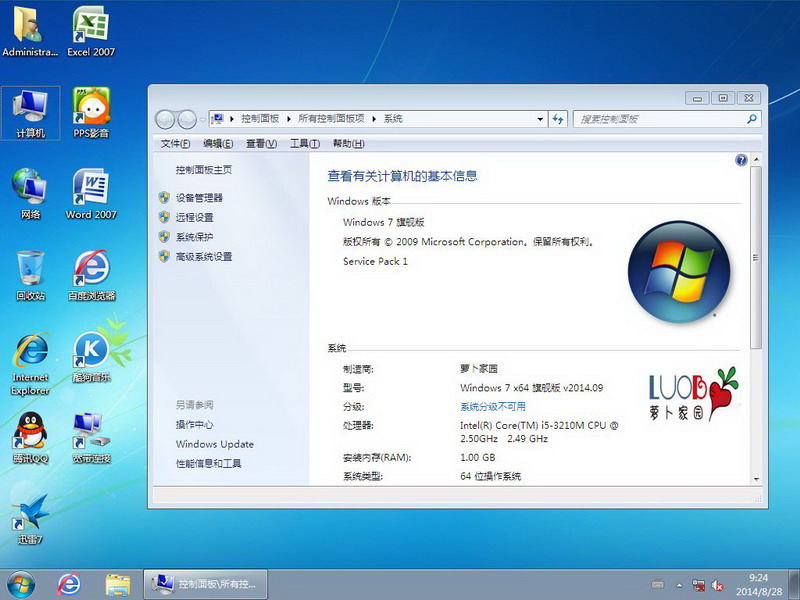Screen dimensions: 800x600
Task: Click the control panel icon in address bar
Action: point(218,119)
